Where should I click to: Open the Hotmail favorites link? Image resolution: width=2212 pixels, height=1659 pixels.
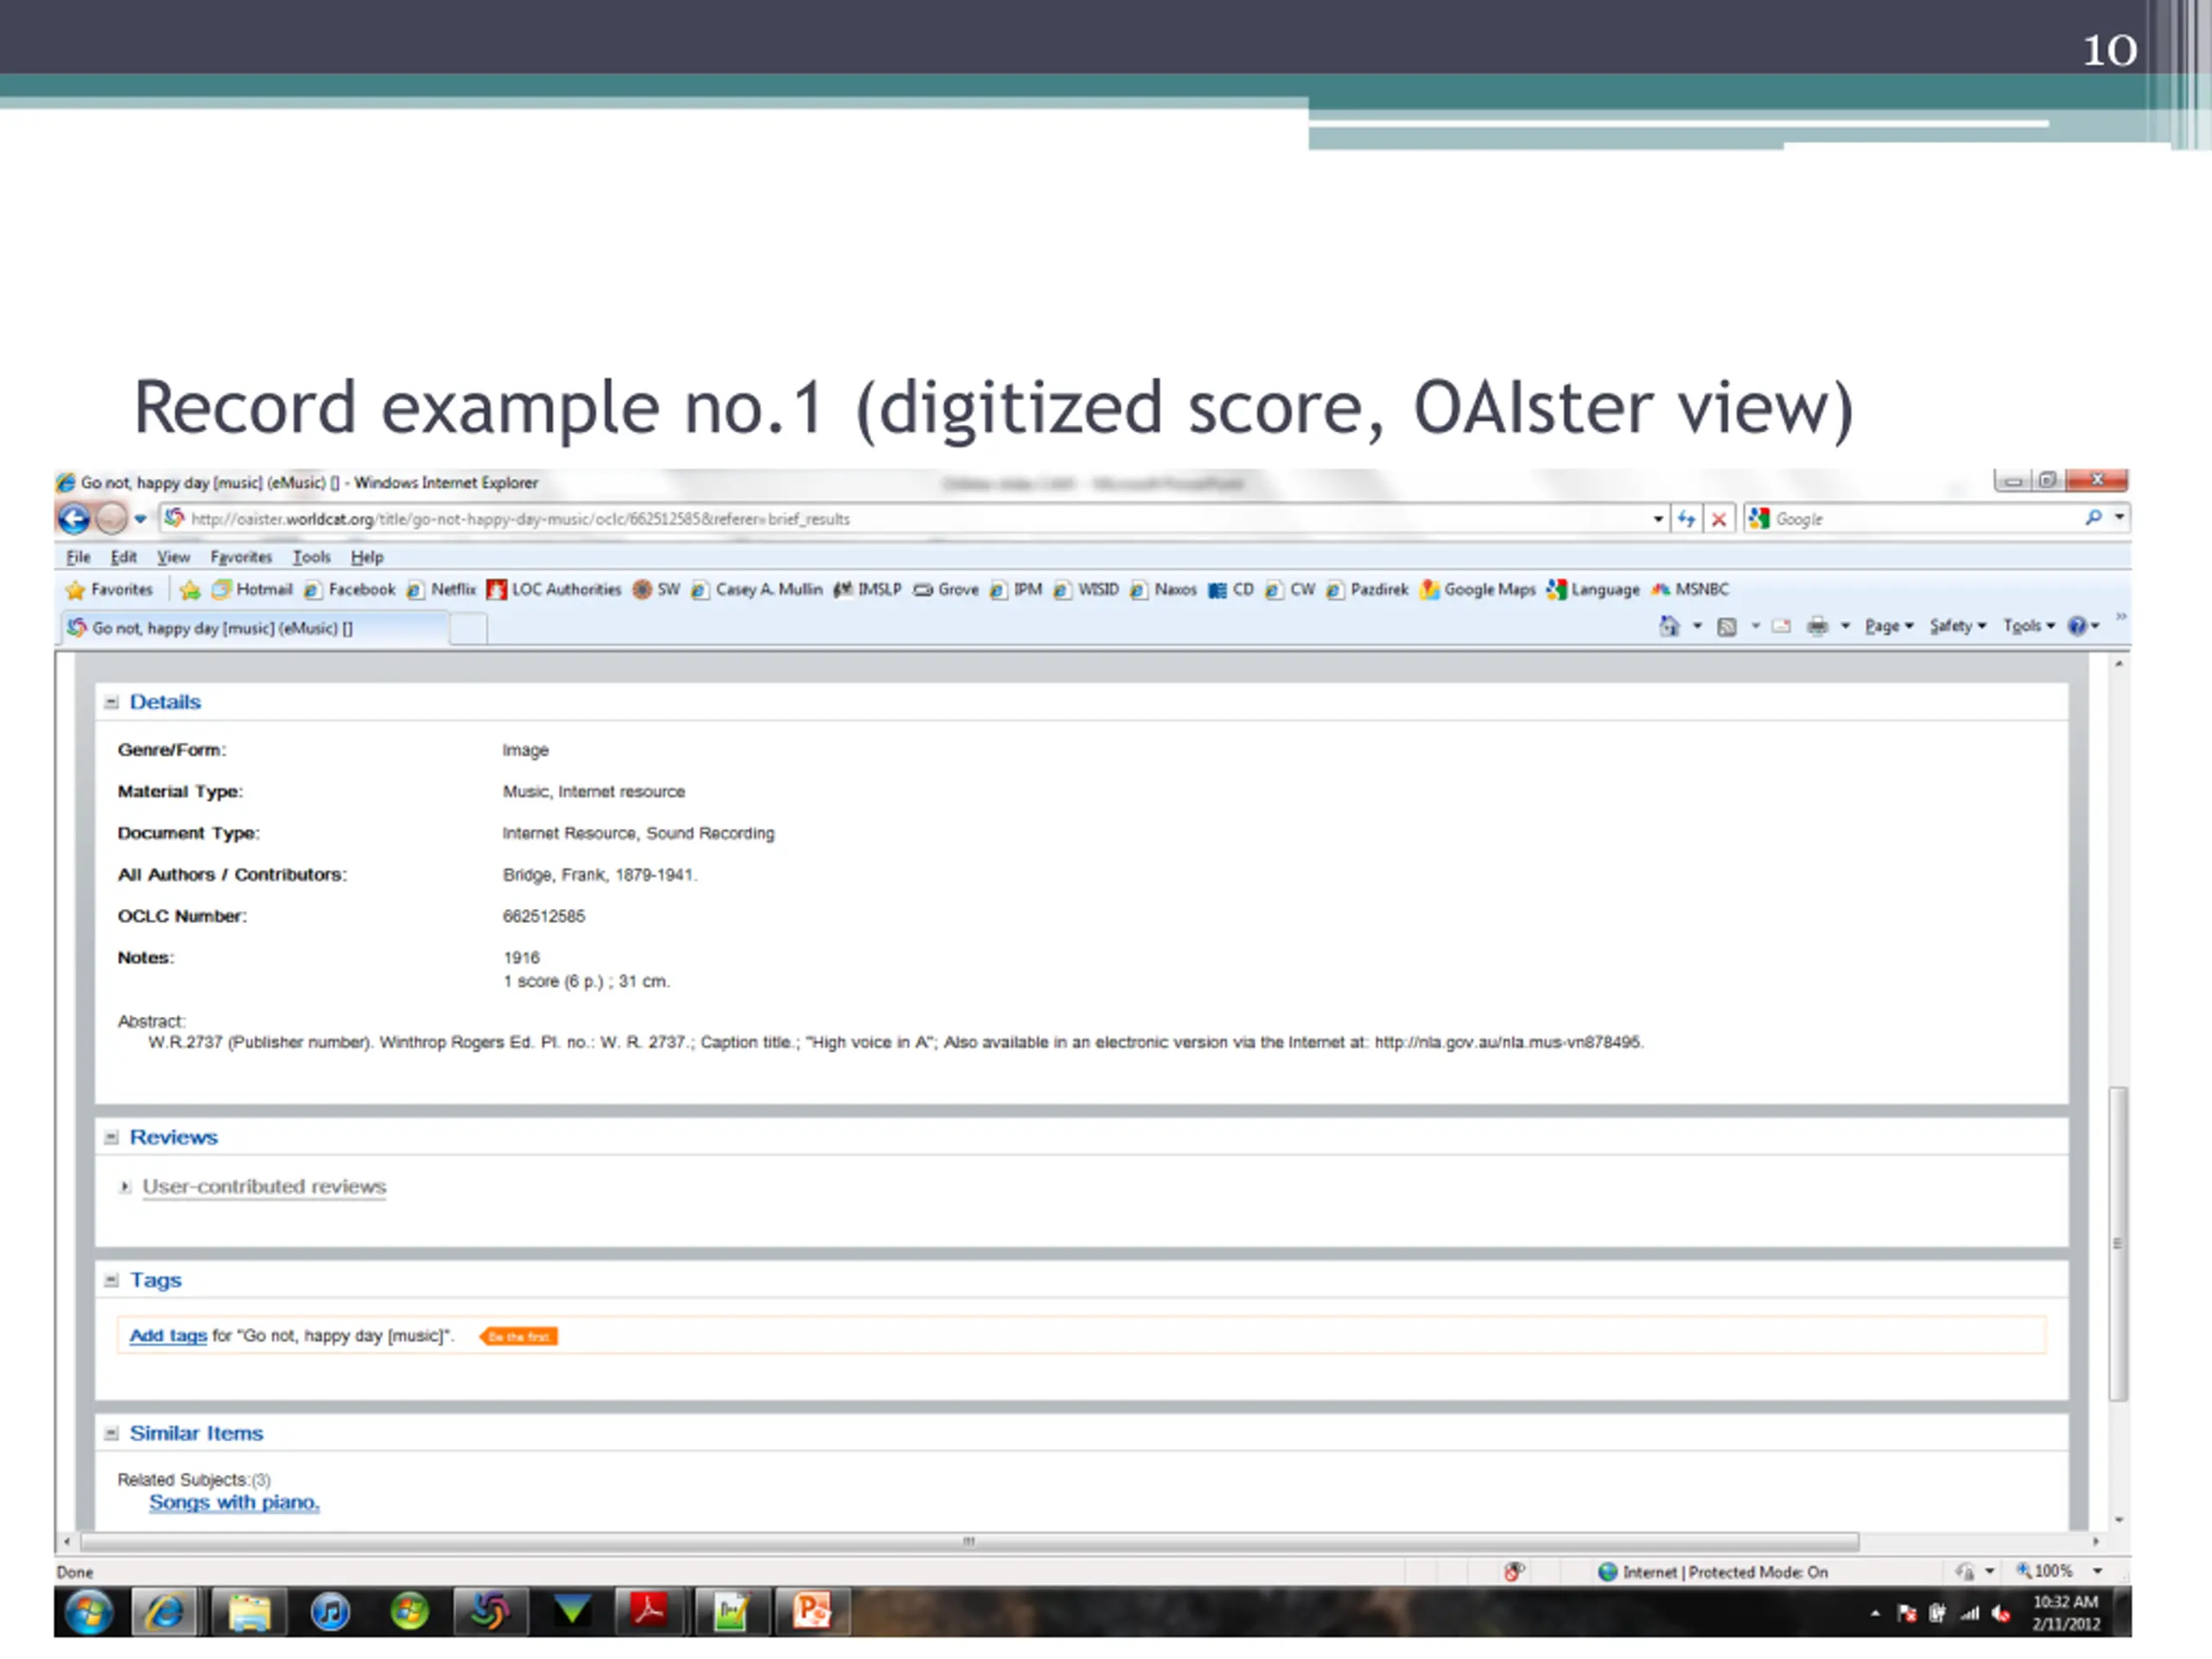(252, 589)
